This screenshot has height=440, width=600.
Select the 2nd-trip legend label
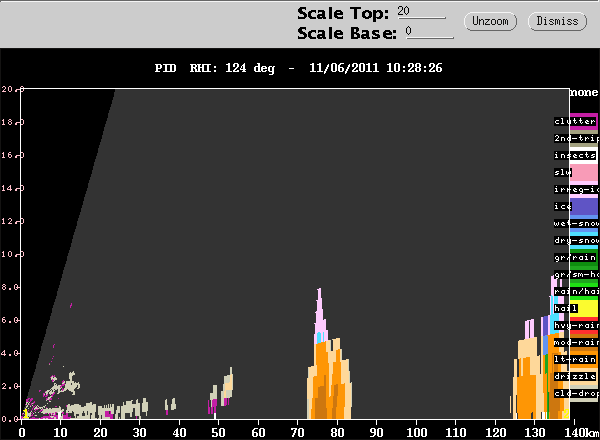point(576,138)
